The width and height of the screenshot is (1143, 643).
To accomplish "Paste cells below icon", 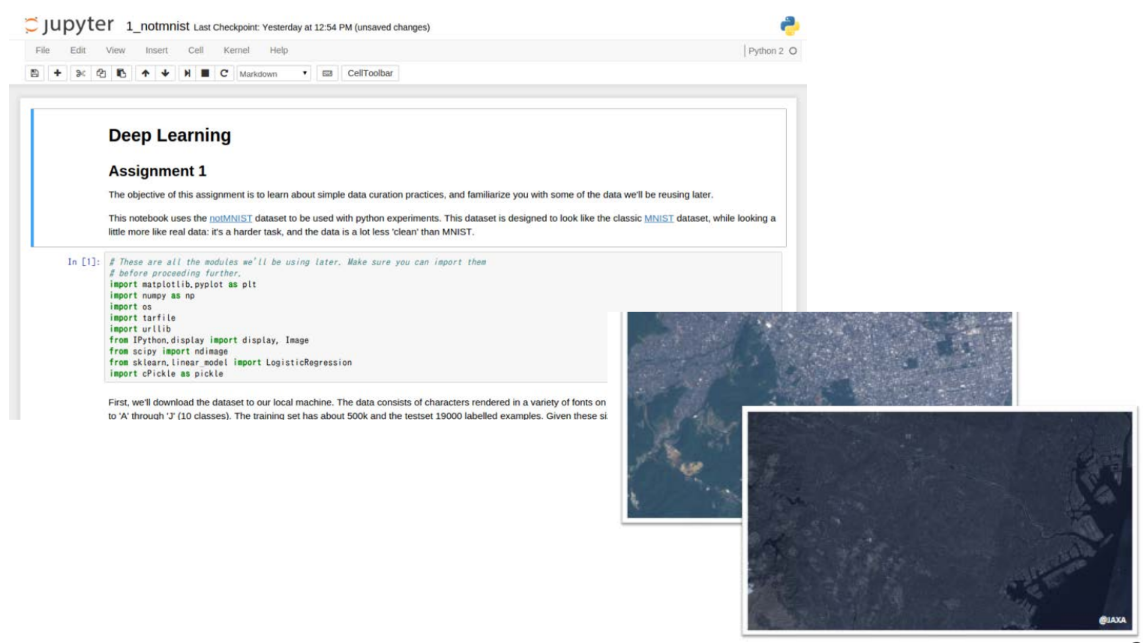I will click(x=121, y=73).
